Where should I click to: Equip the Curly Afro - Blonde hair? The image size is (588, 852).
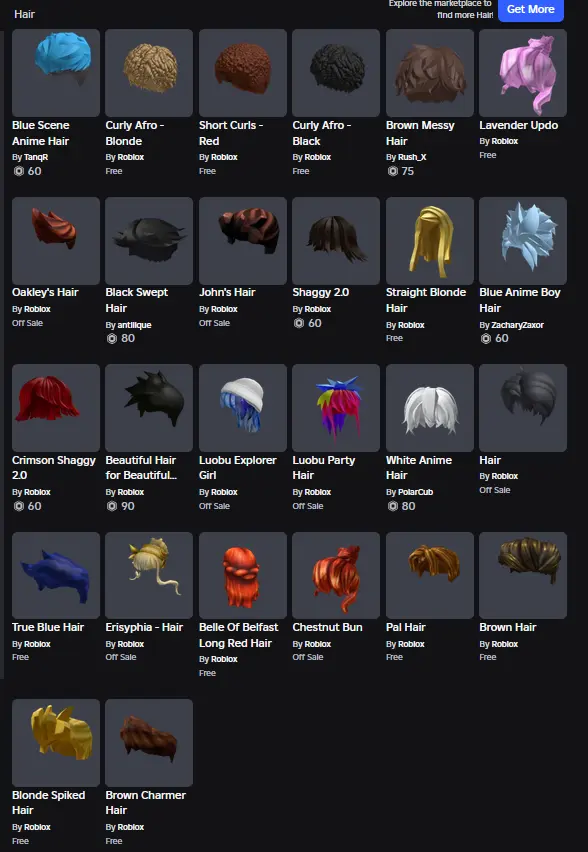[149, 73]
